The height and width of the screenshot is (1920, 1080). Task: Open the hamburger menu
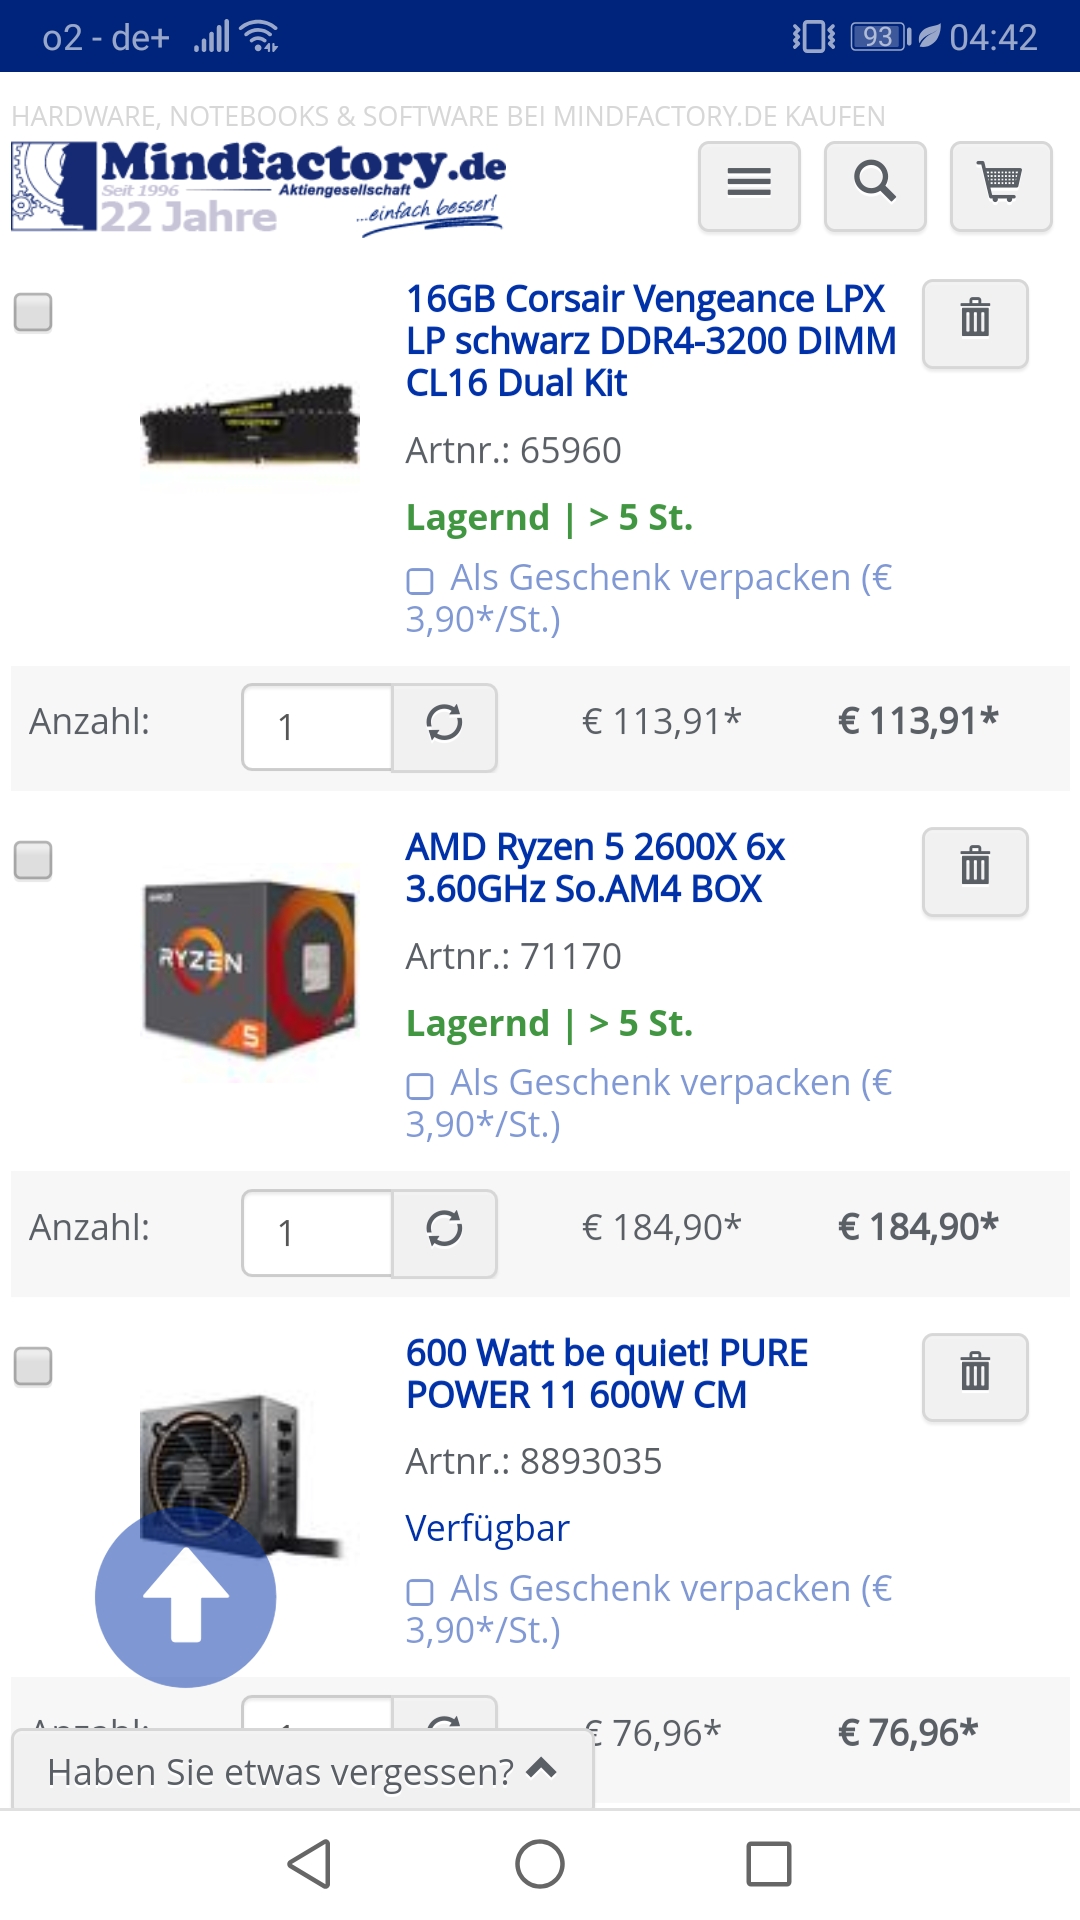749,185
